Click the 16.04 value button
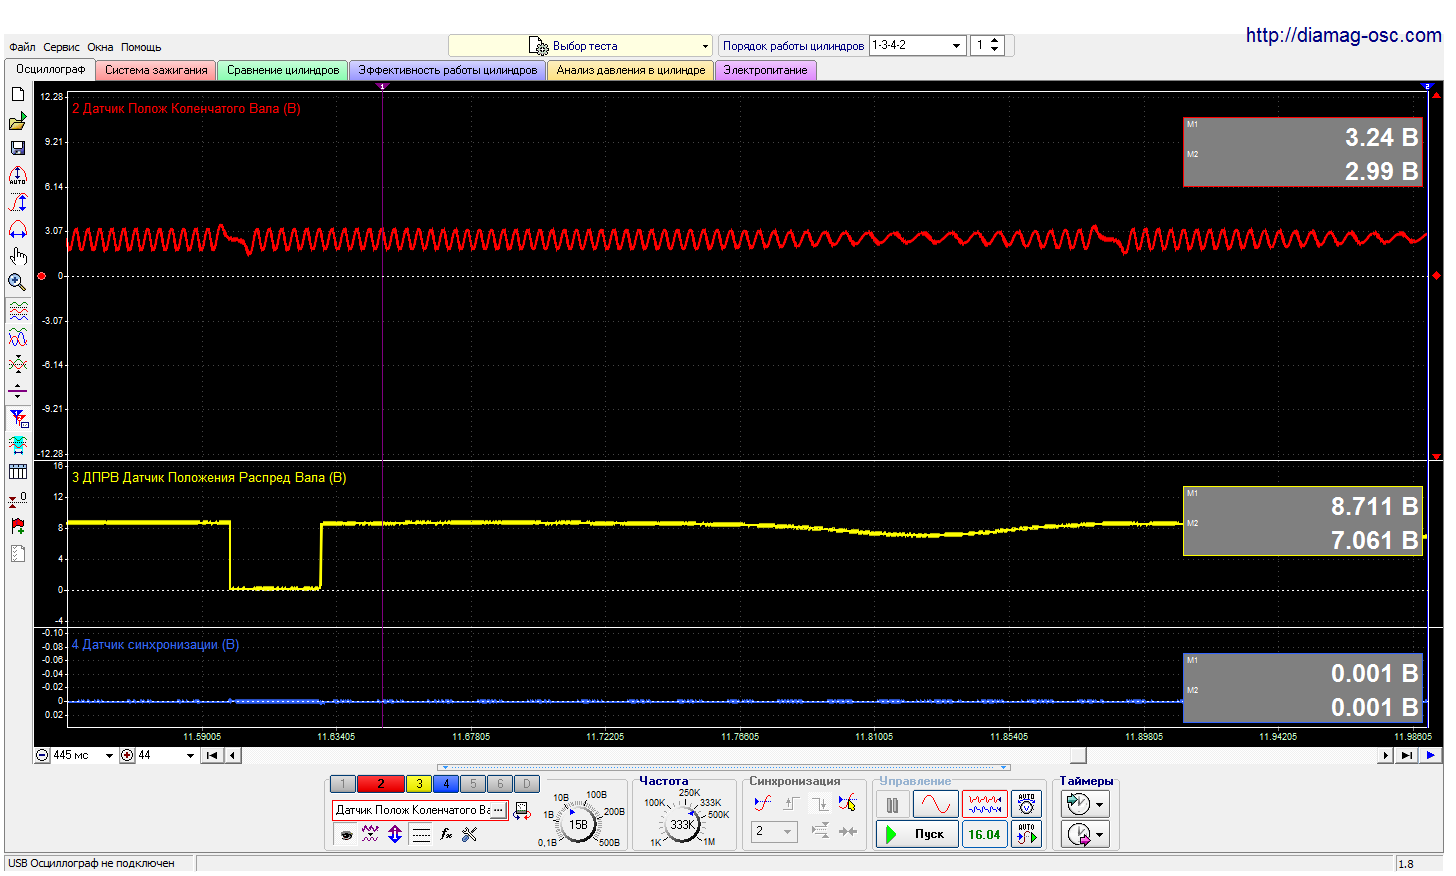 click(x=984, y=834)
